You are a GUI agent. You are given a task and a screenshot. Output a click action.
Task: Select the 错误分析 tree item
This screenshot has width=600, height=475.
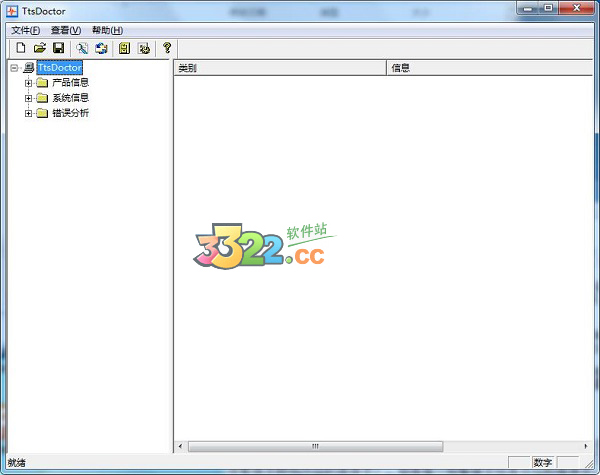[x=70, y=113]
